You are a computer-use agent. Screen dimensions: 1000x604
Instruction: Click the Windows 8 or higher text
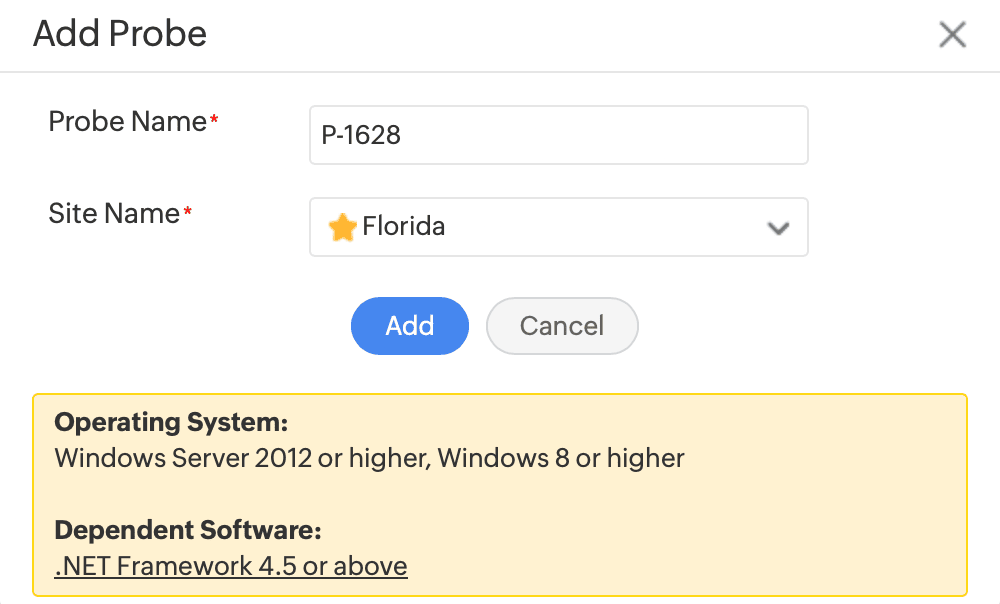(x=561, y=458)
